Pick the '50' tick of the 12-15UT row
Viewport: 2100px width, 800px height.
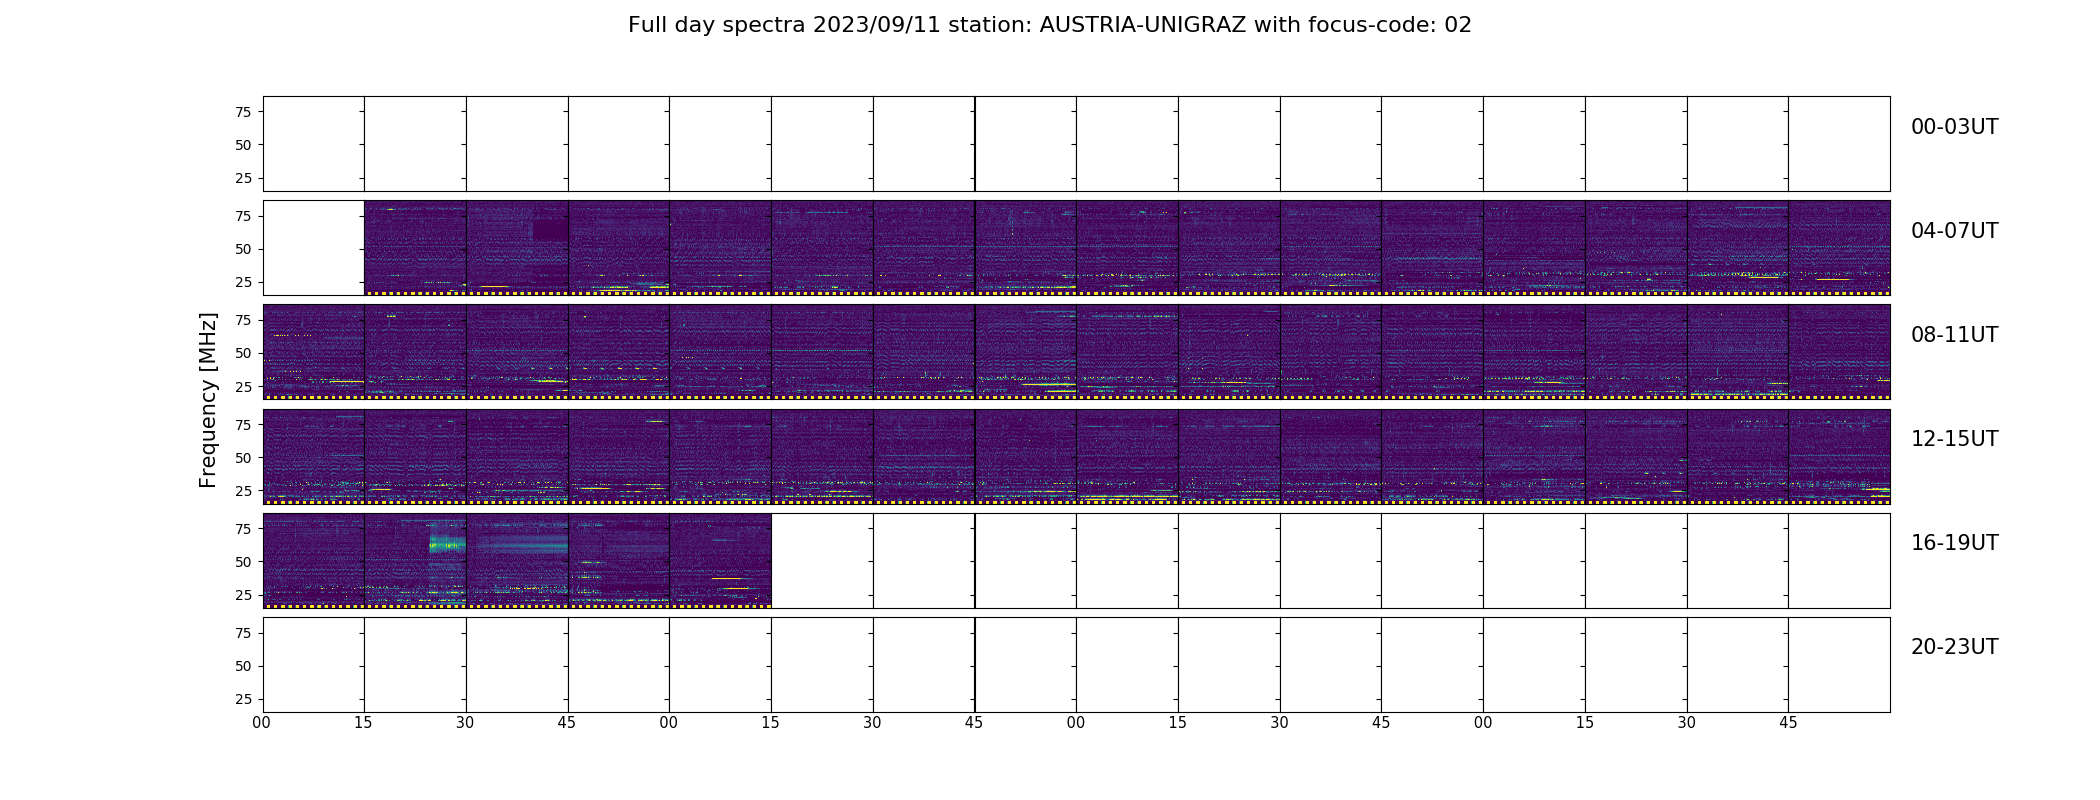pos(243,457)
